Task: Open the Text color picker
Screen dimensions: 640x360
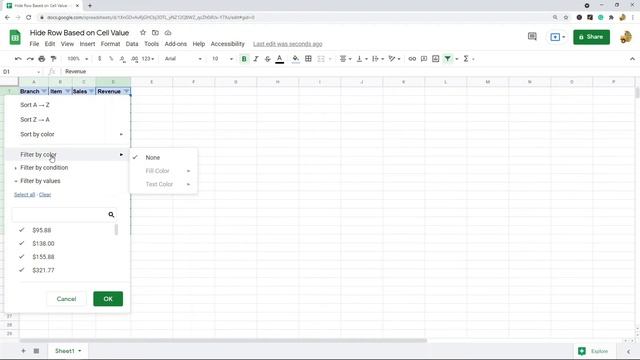Action: [x=280, y=59]
